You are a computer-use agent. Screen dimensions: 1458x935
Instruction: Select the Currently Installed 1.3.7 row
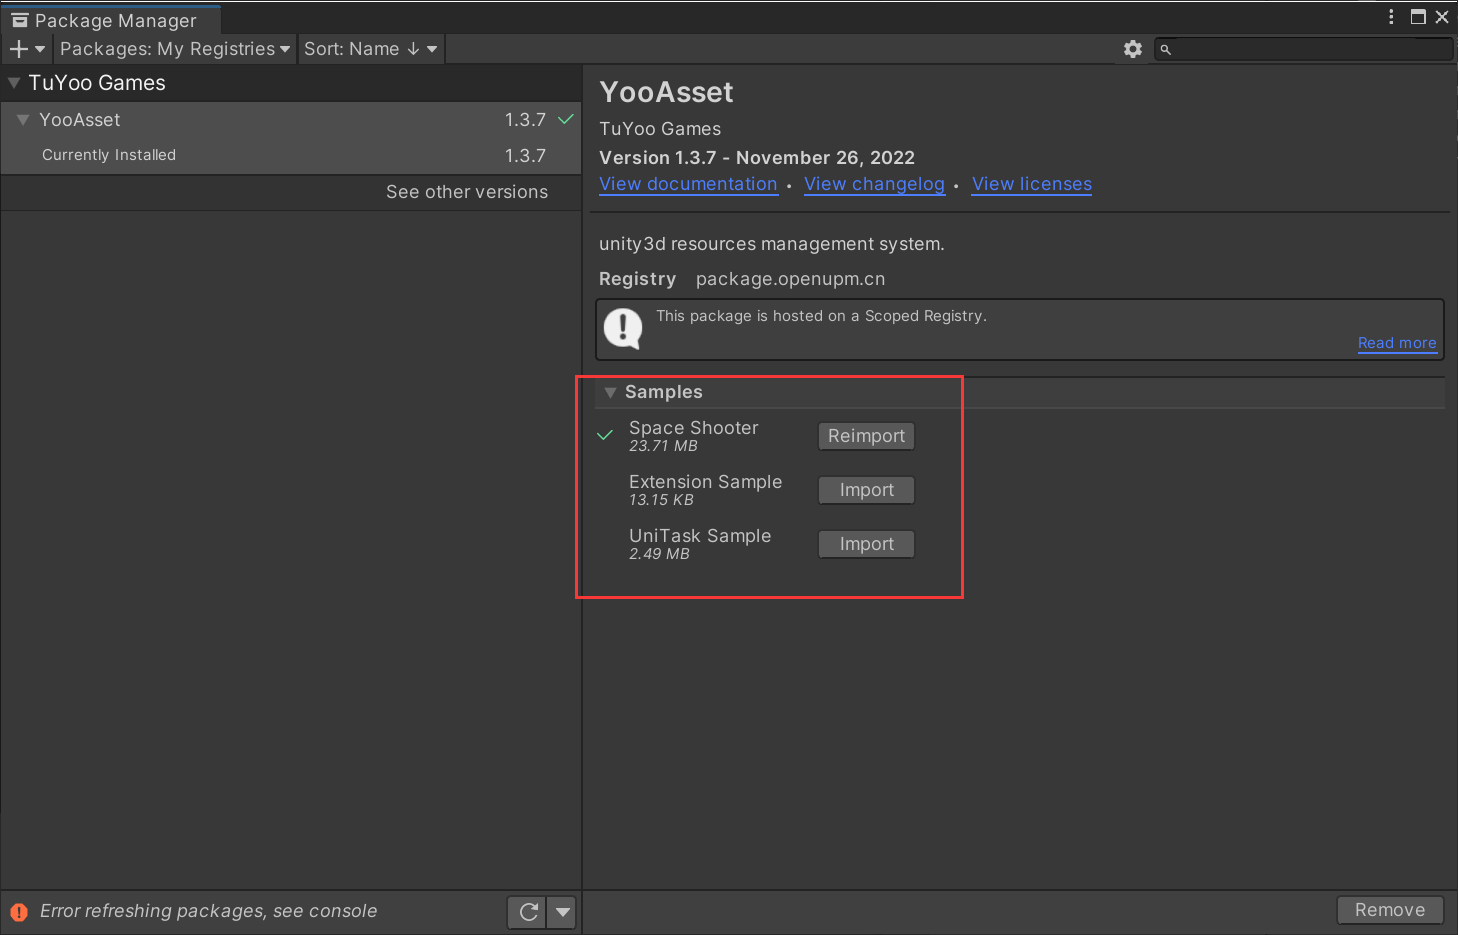[291, 155]
